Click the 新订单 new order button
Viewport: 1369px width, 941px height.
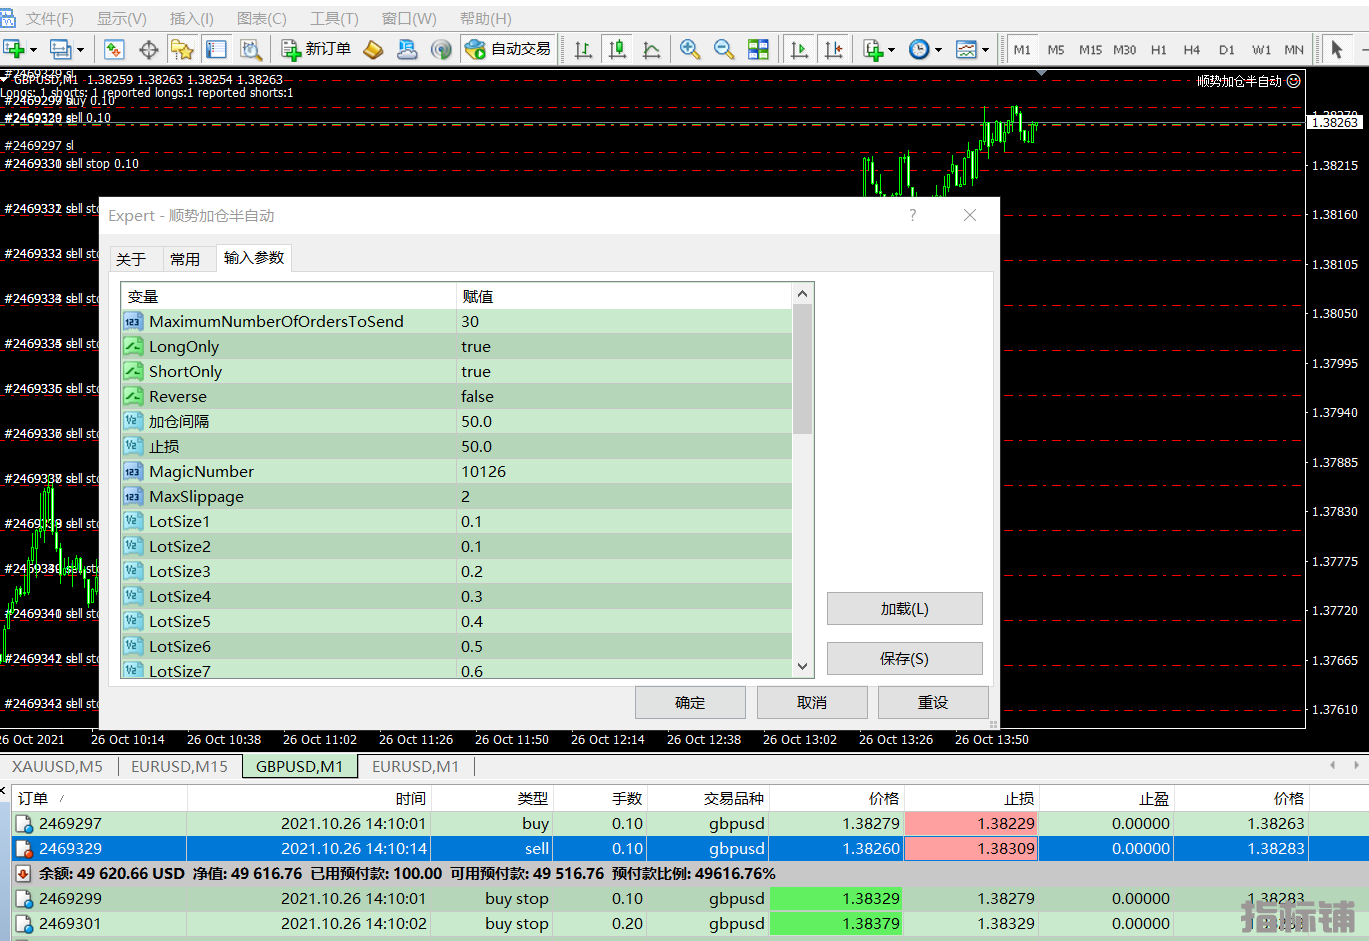316,49
